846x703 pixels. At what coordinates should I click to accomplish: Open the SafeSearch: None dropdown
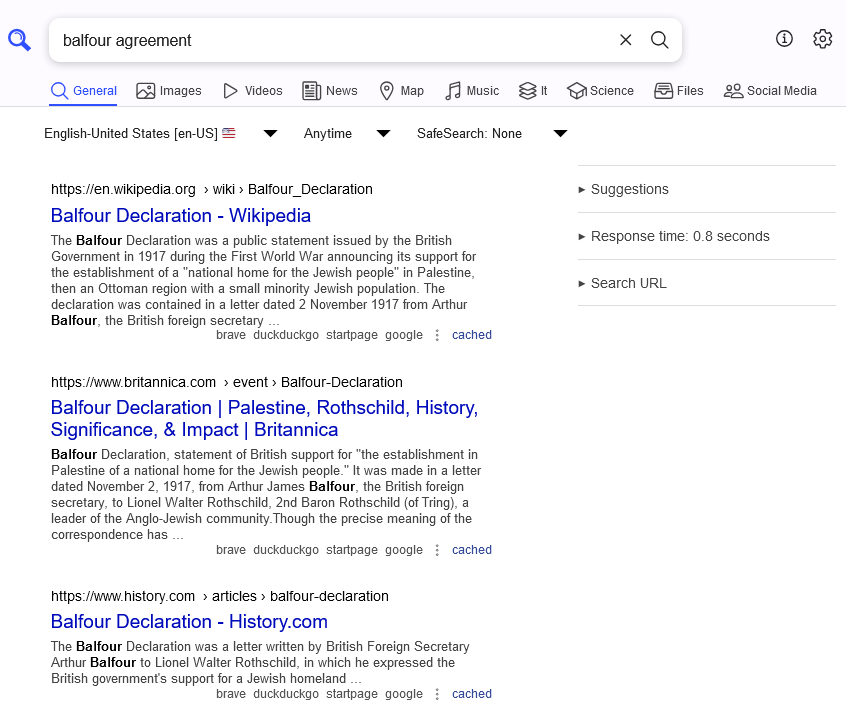492,133
